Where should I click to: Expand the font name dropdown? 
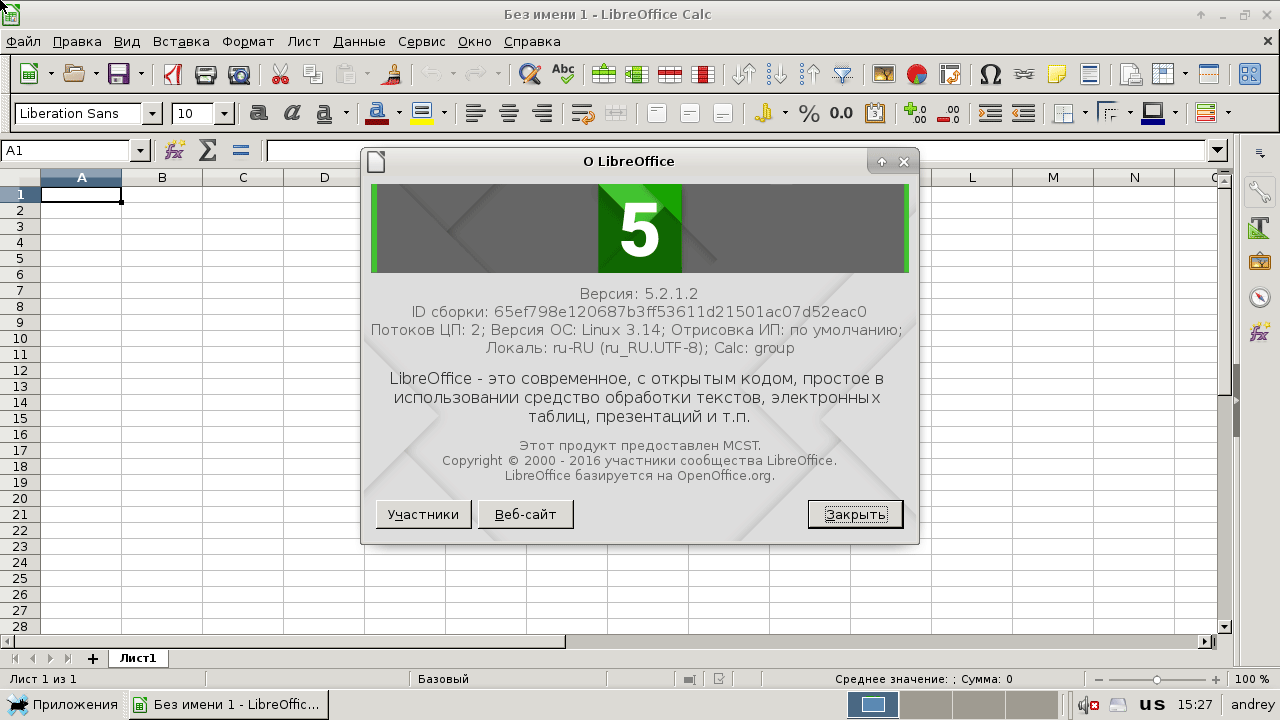pos(152,113)
